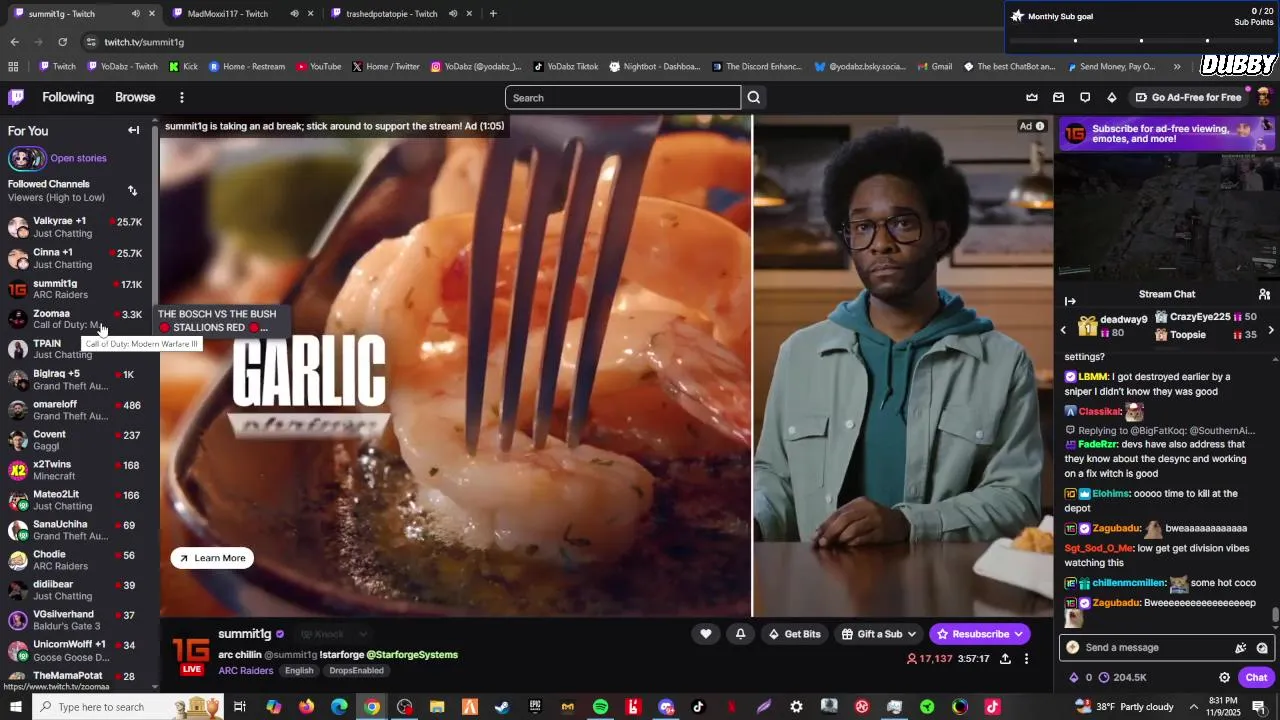1280x720 pixels.
Task: Open the Following page
Action: [x=68, y=97]
